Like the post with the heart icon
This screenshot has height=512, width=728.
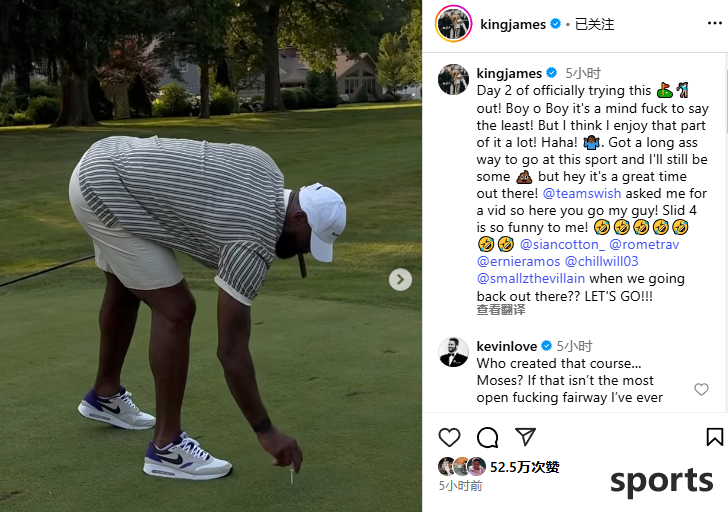[x=449, y=437]
